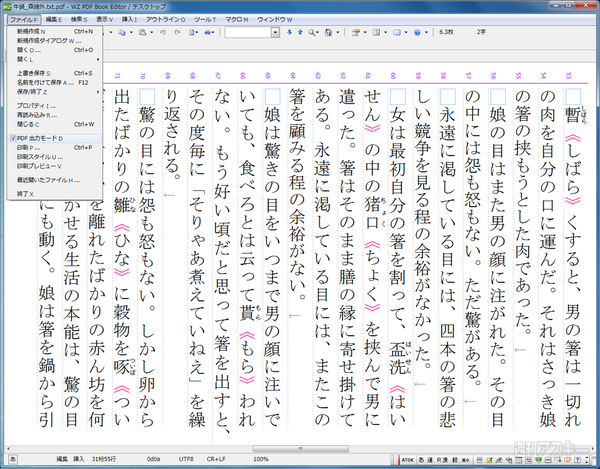
Task: Click the blue help question icon
Action: coord(417,33)
